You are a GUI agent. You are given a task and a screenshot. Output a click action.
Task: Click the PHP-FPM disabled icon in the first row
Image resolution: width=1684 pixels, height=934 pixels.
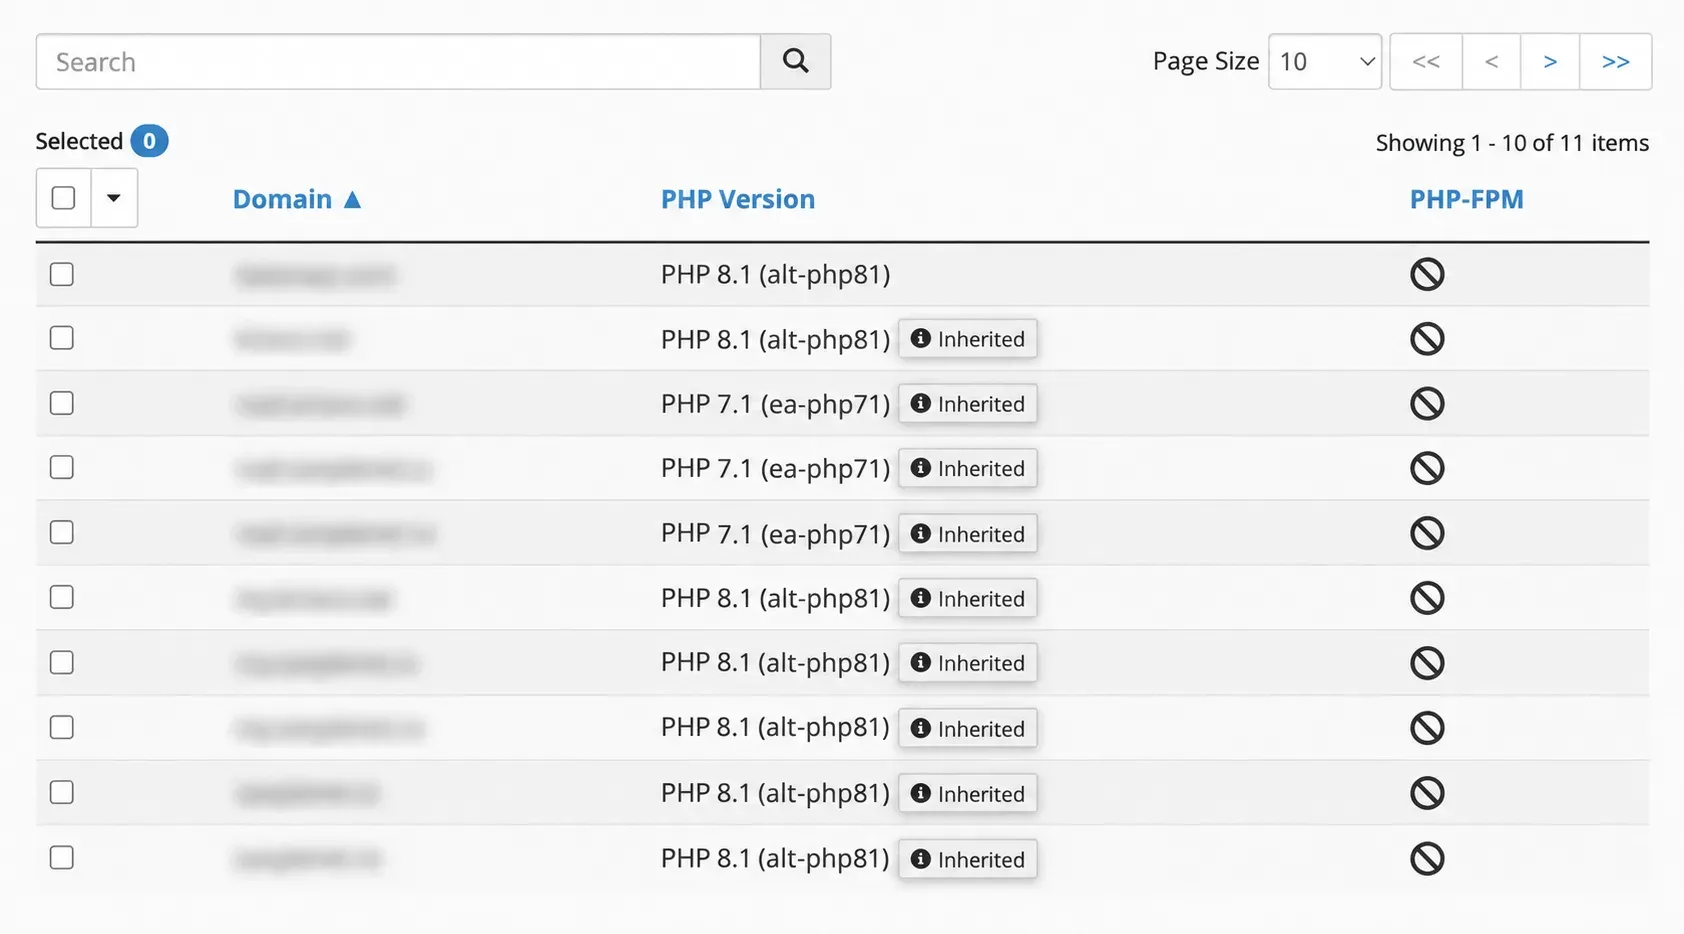(x=1427, y=274)
